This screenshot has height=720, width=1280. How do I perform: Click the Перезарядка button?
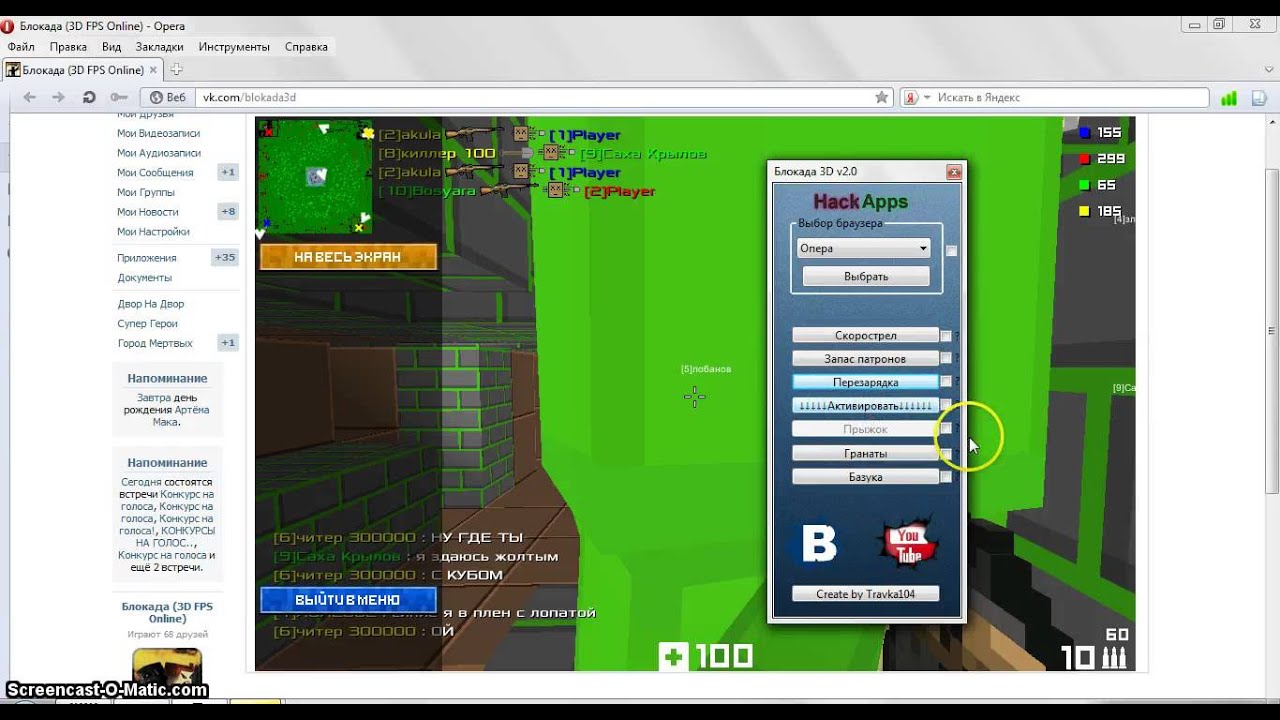[x=866, y=382]
